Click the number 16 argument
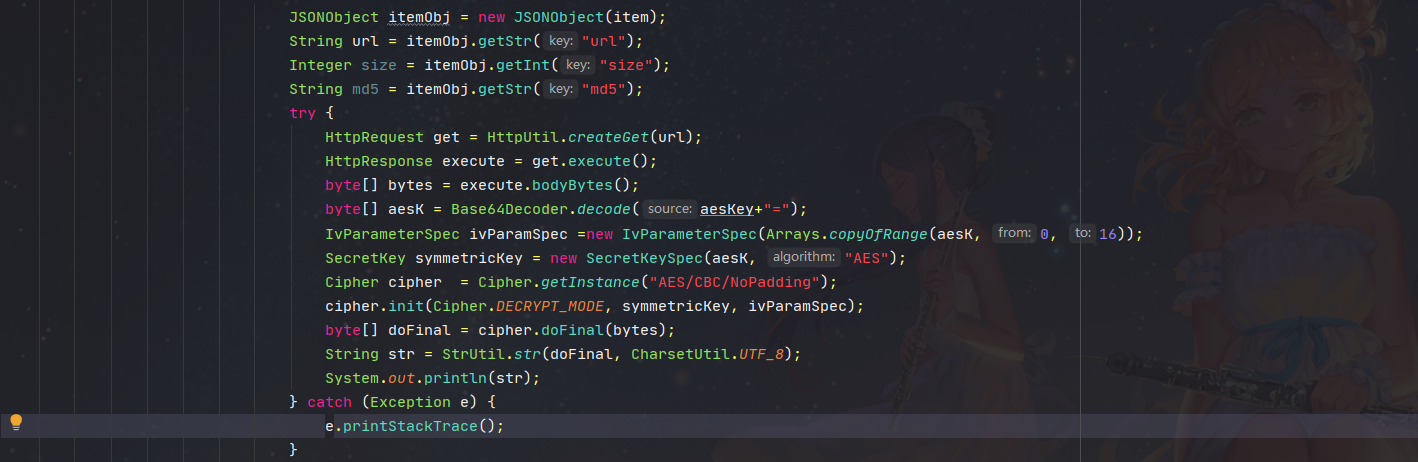Screen dimensions: 1418x462 (1108, 233)
